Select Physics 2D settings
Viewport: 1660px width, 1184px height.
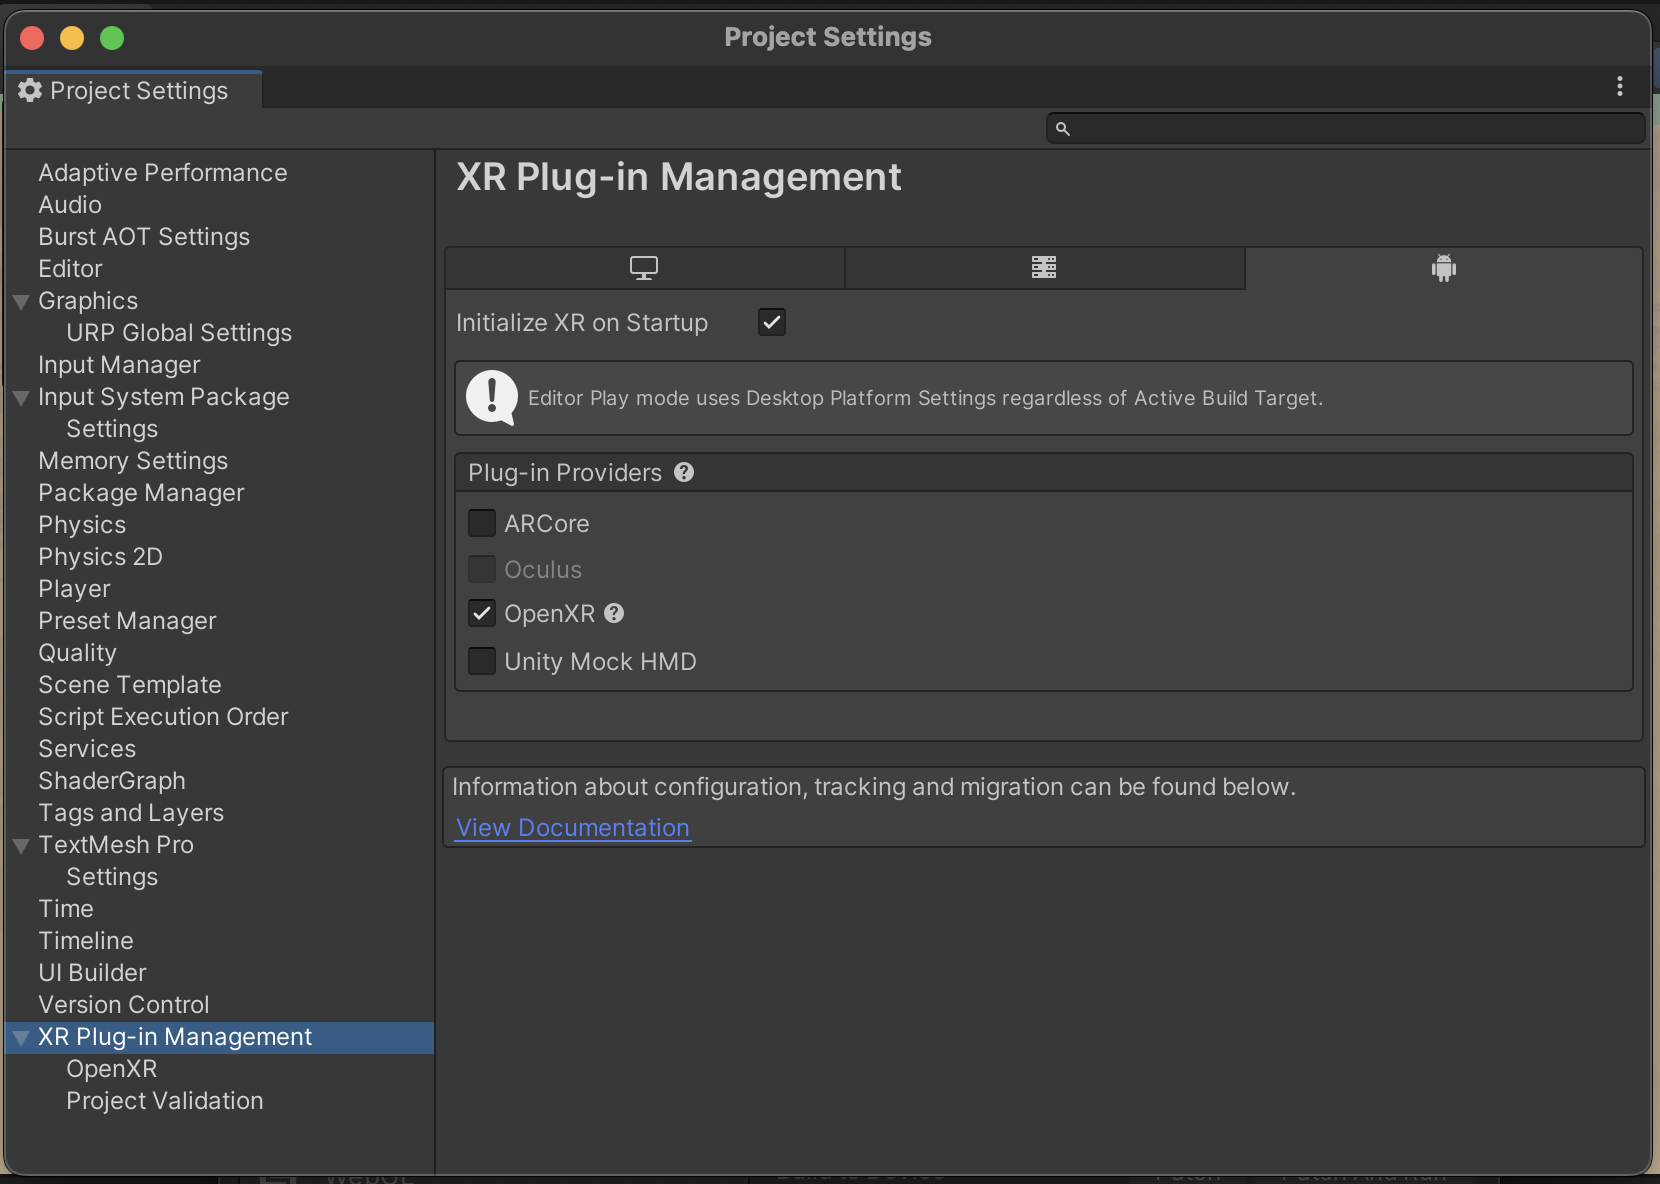pos(100,557)
